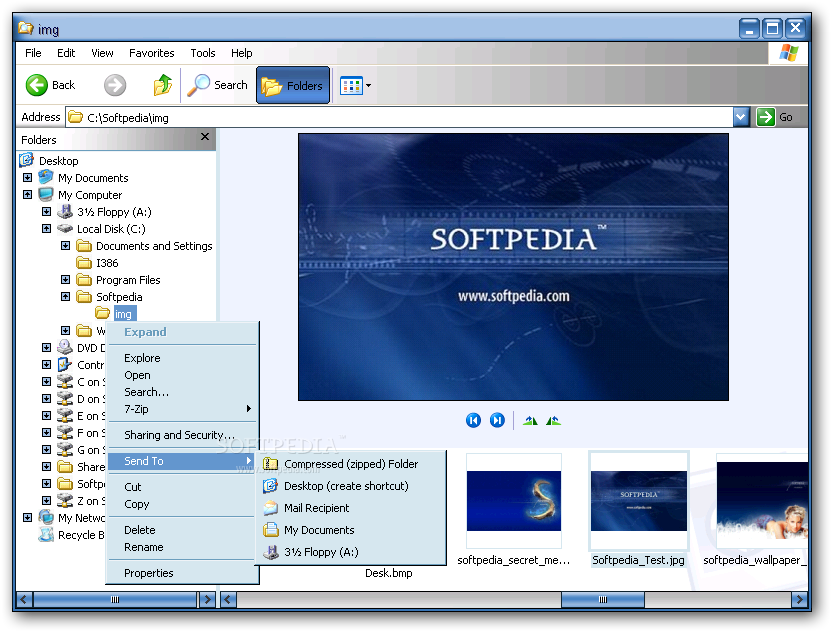Select the I386 folder

point(107,263)
